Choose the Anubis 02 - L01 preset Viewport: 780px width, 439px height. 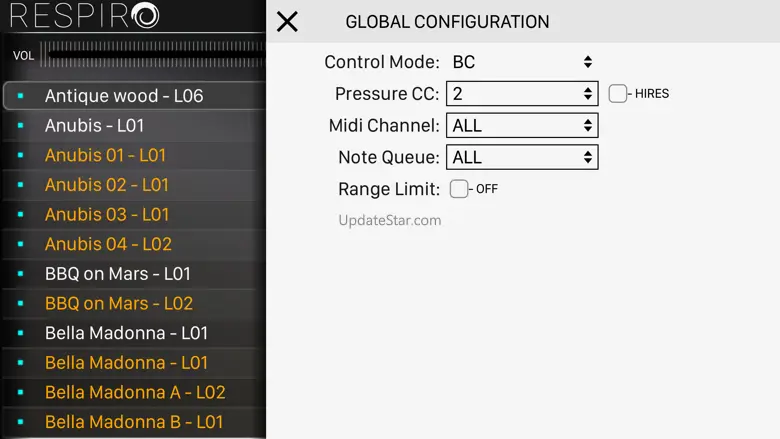[x=107, y=185]
